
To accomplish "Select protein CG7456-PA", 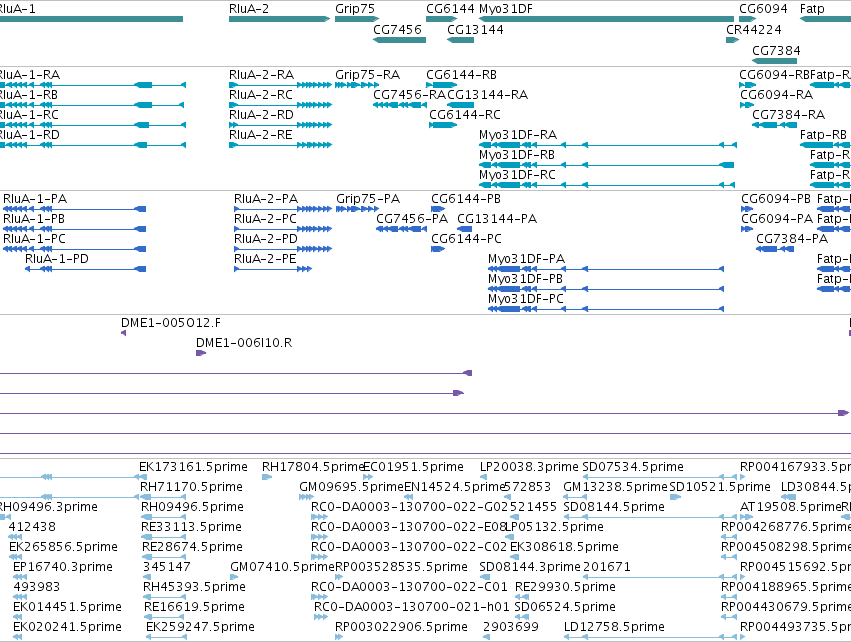I will point(412,219).
